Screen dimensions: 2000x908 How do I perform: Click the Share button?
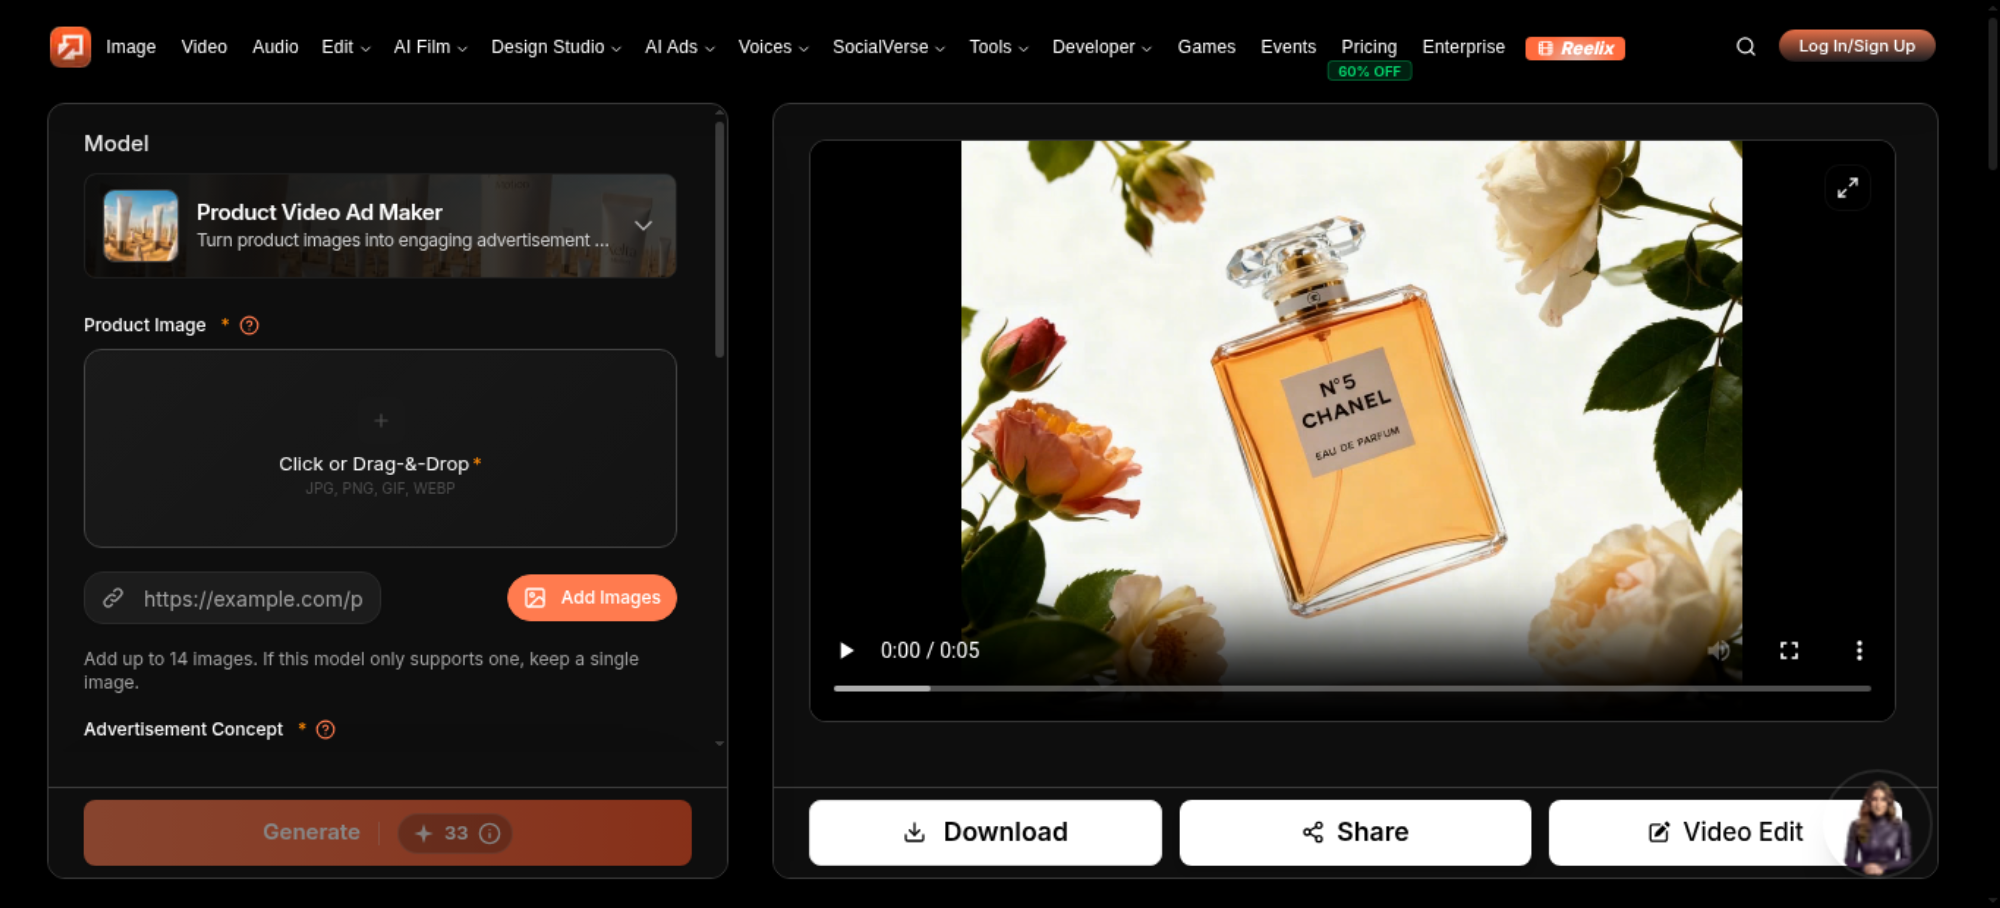(1355, 833)
